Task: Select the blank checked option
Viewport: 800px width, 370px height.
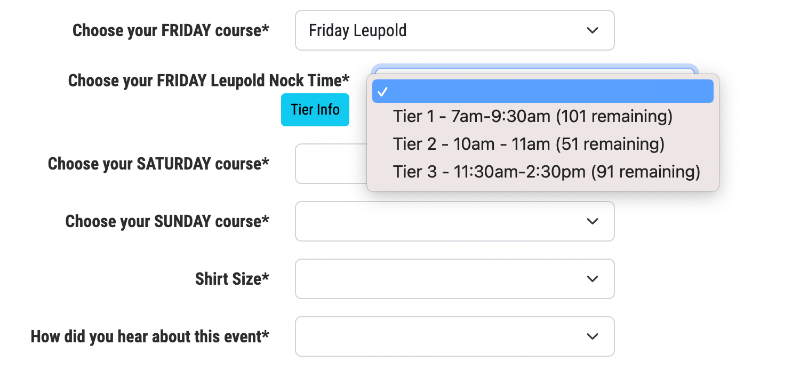Action: (542, 91)
